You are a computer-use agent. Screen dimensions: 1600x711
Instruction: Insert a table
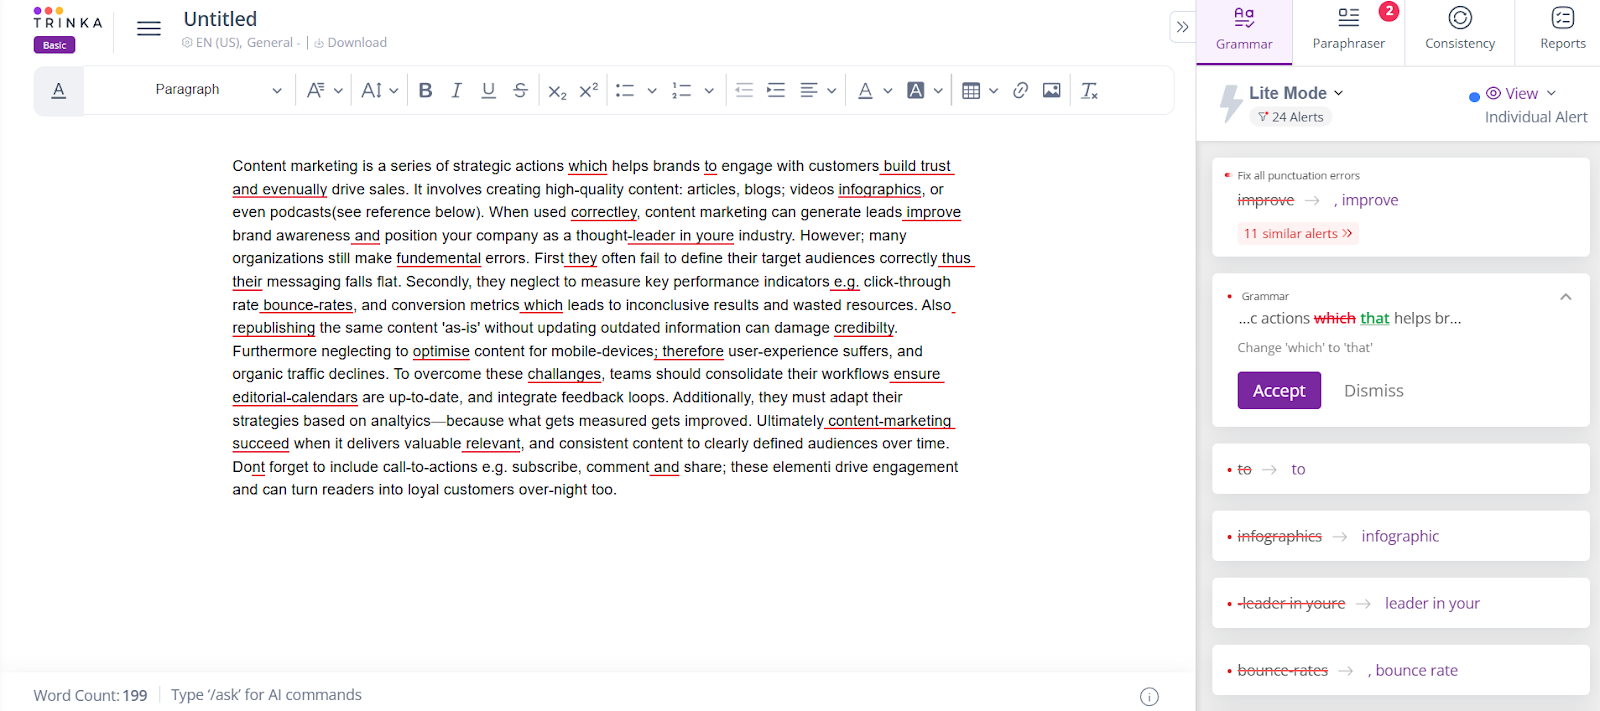coord(971,90)
